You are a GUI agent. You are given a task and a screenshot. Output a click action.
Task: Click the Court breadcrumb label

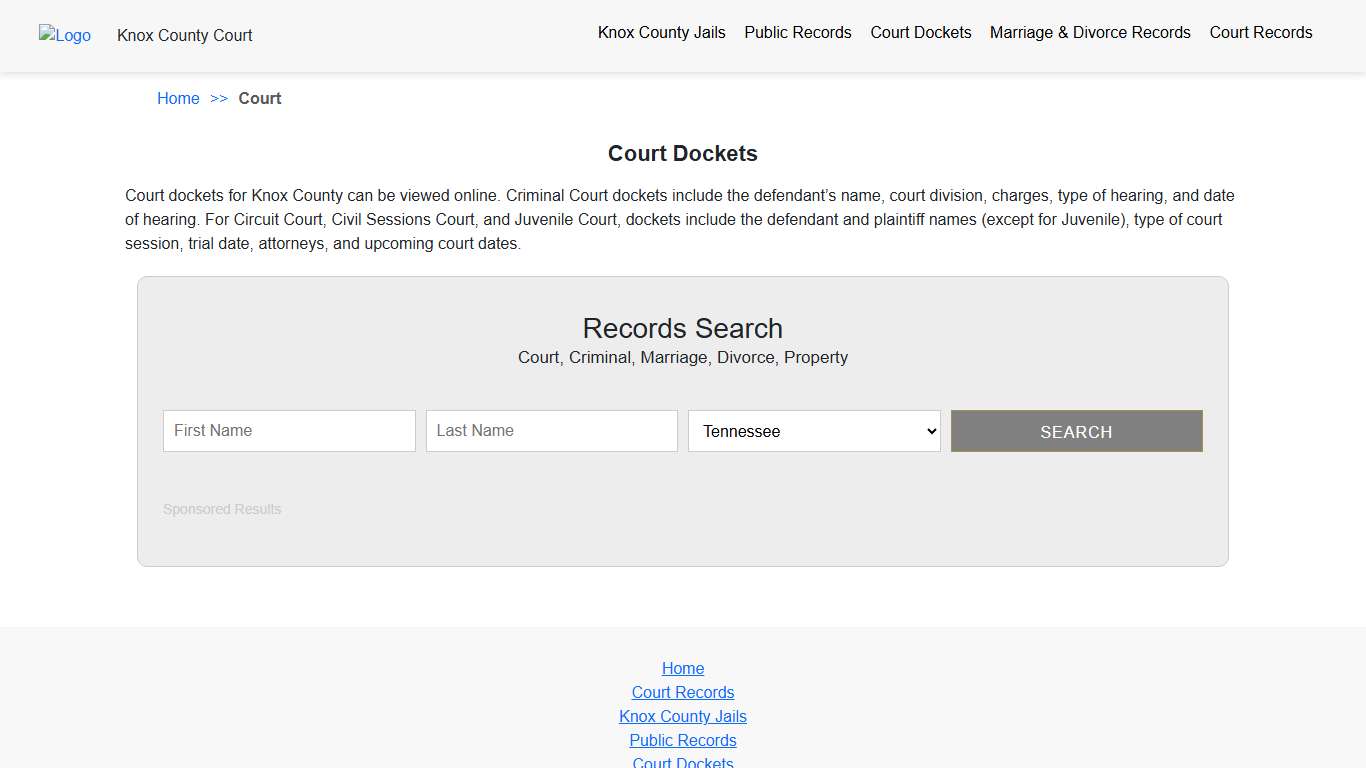pyautogui.click(x=260, y=98)
